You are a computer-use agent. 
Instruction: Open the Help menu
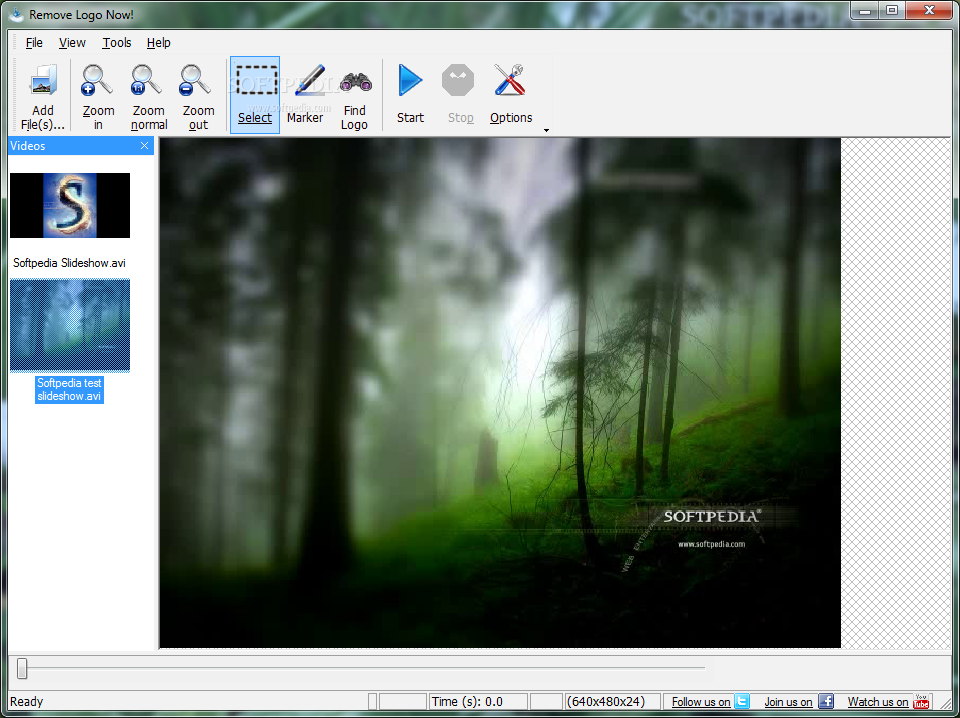(159, 43)
